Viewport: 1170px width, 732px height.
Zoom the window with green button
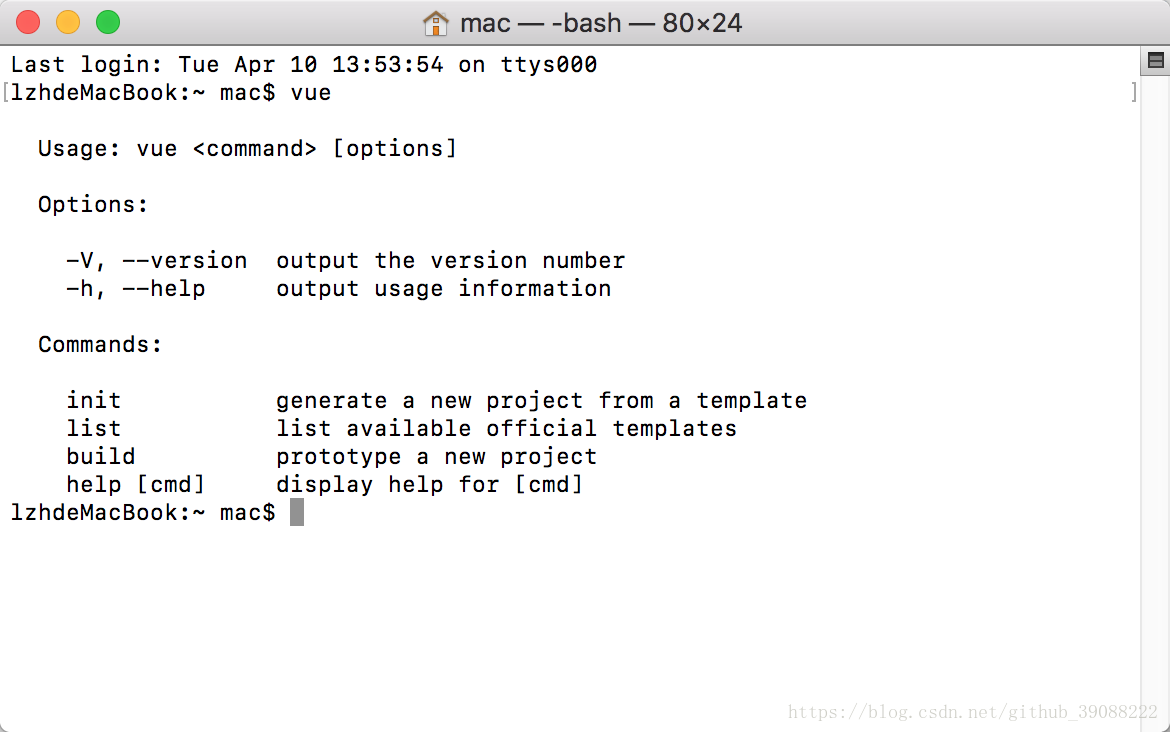click(x=107, y=22)
